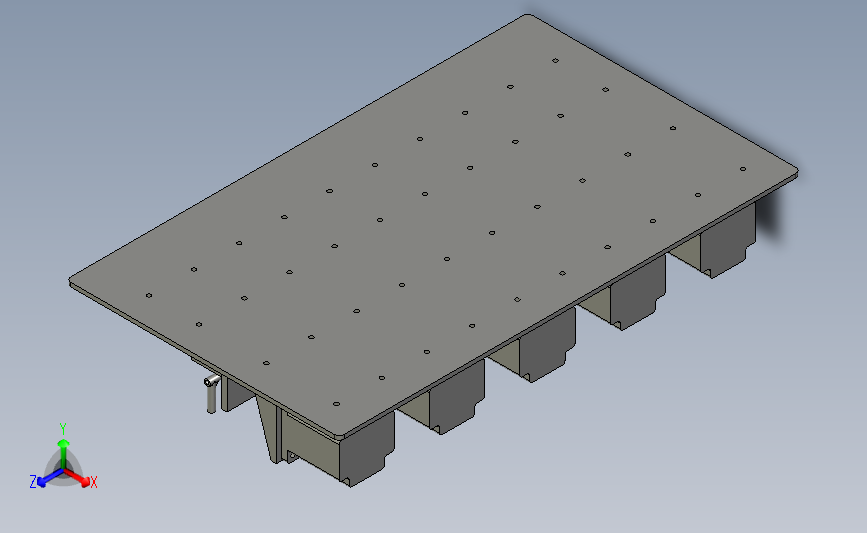
Task: Select the large flat top plate of the model
Action: point(434,225)
